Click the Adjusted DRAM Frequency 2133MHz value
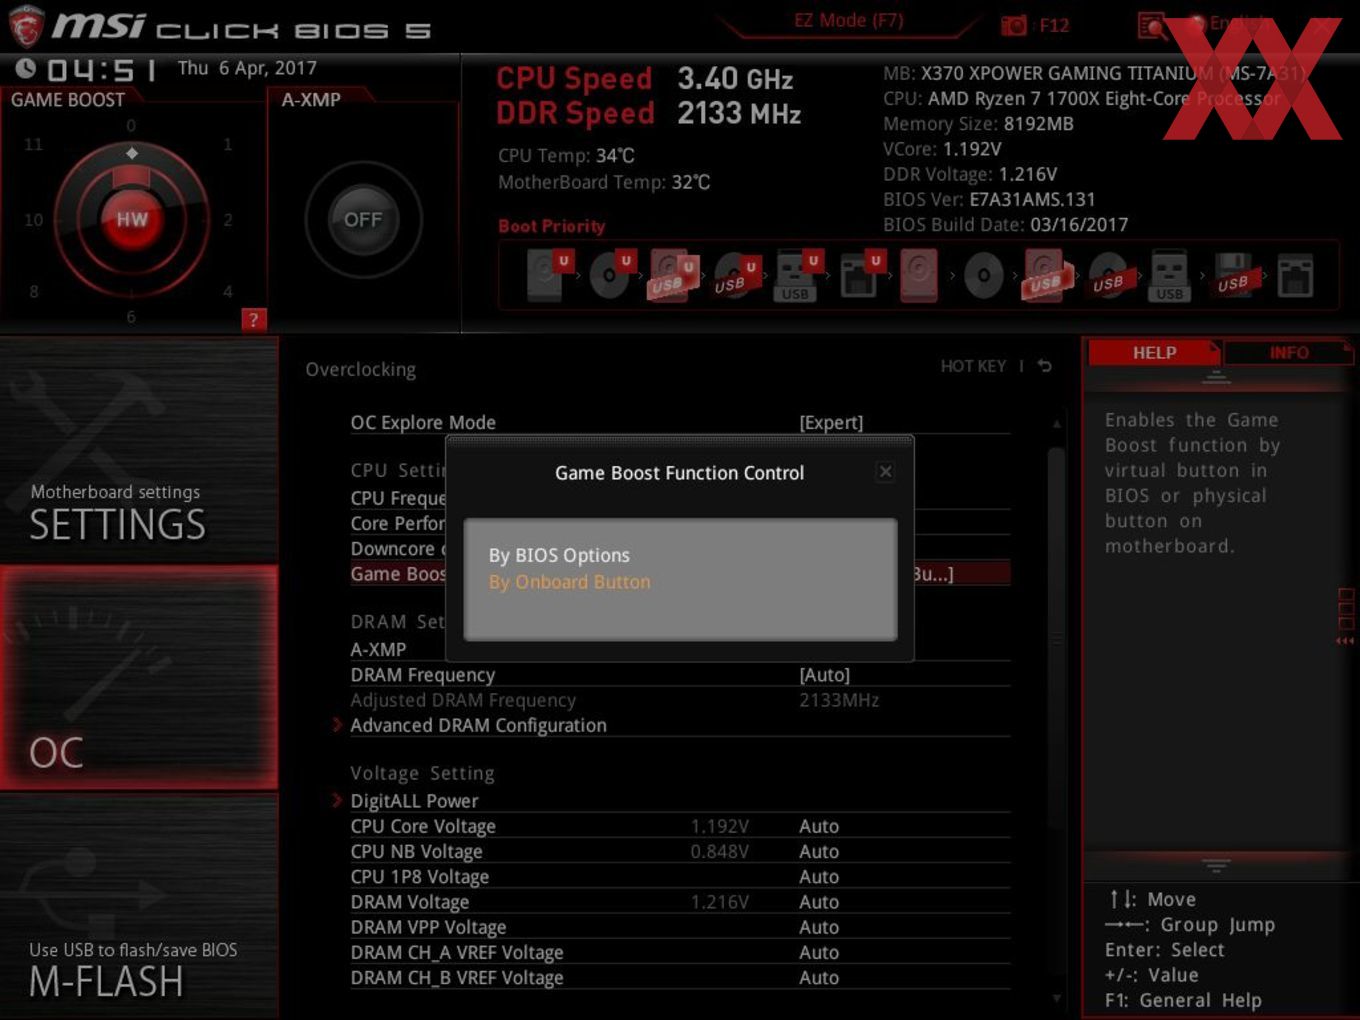This screenshot has width=1360, height=1020. [x=839, y=701]
